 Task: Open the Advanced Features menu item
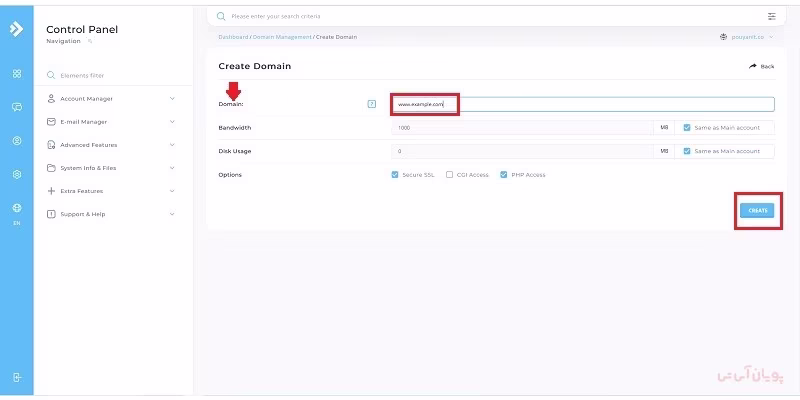[110, 145]
